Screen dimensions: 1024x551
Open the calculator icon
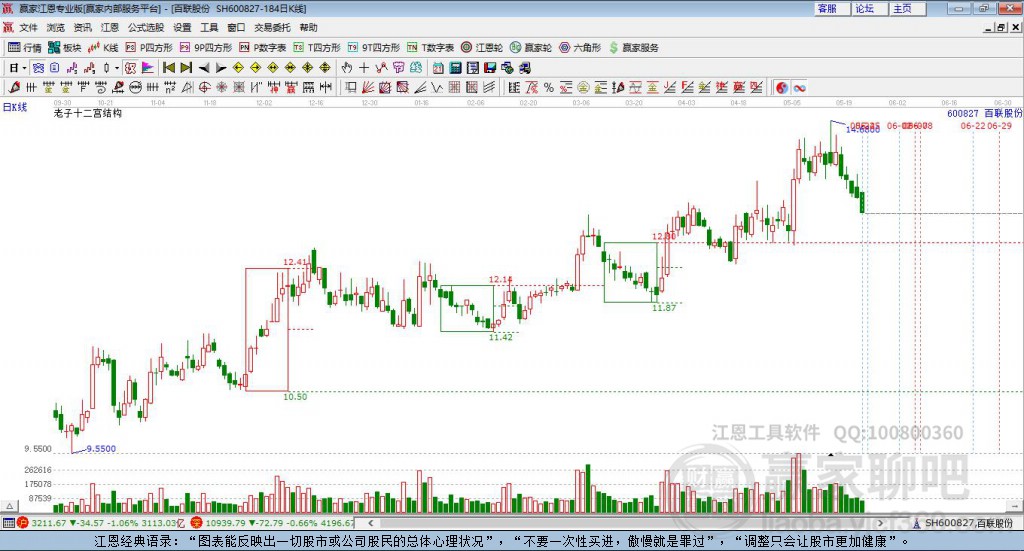(455, 68)
